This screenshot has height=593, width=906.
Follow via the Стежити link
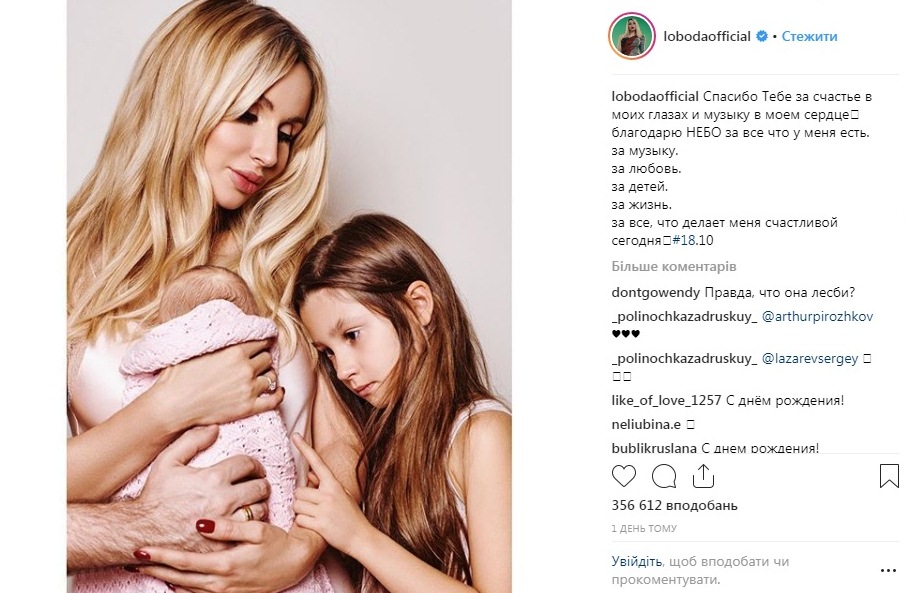click(x=809, y=36)
